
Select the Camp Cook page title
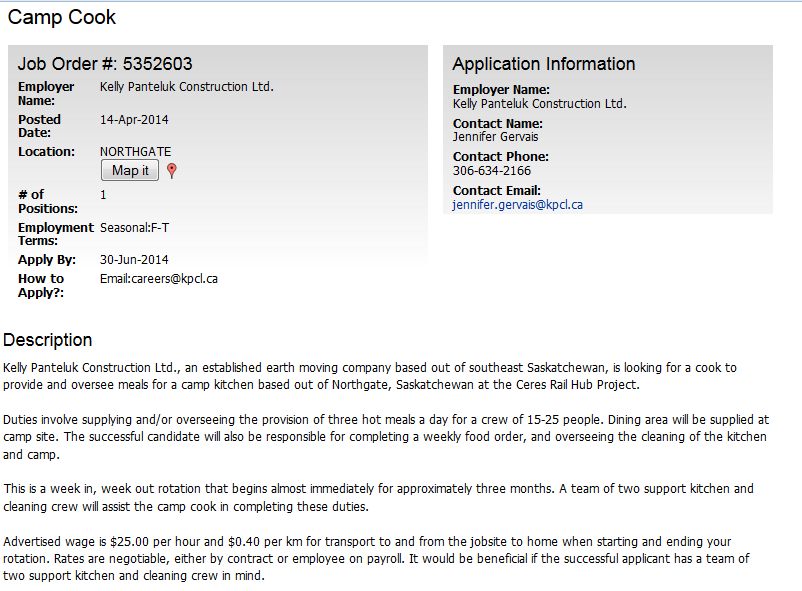pyautogui.click(x=62, y=17)
